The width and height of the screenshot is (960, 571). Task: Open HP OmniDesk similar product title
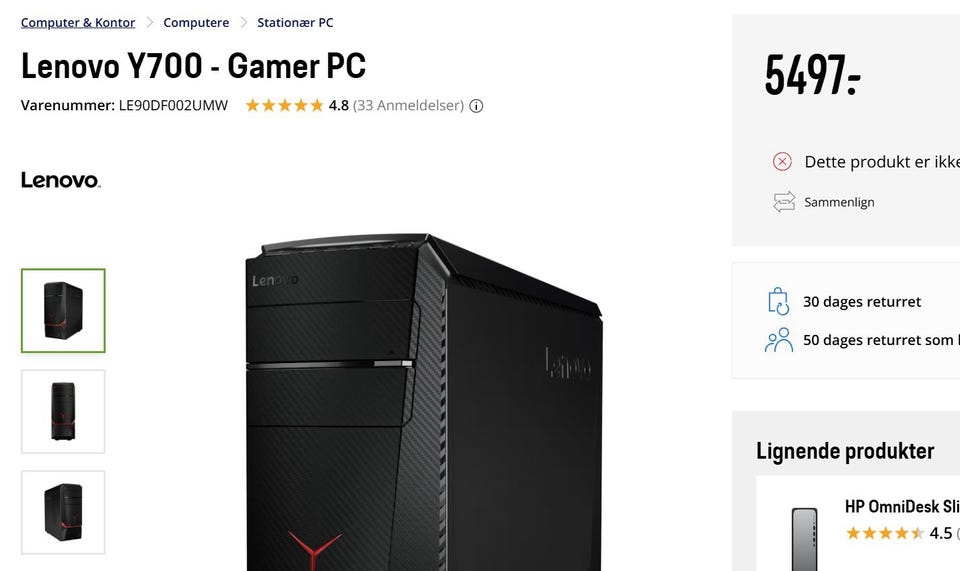tap(902, 507)
